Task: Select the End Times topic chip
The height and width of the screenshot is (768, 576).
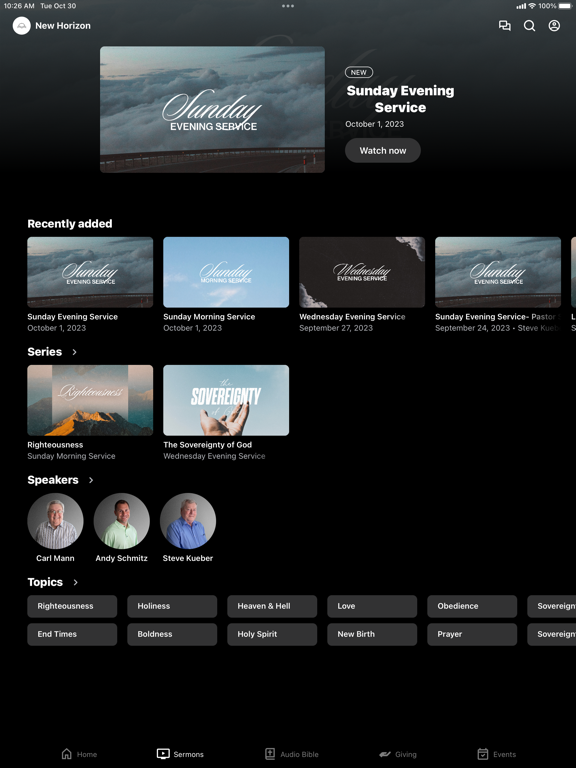Action: pyautogui.click(x=72, y=634)
